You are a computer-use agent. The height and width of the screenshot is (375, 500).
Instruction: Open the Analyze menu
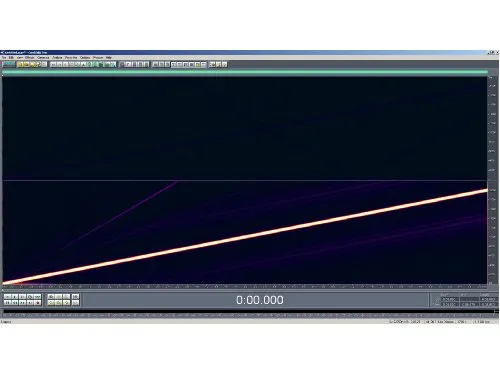coord(57,58)
